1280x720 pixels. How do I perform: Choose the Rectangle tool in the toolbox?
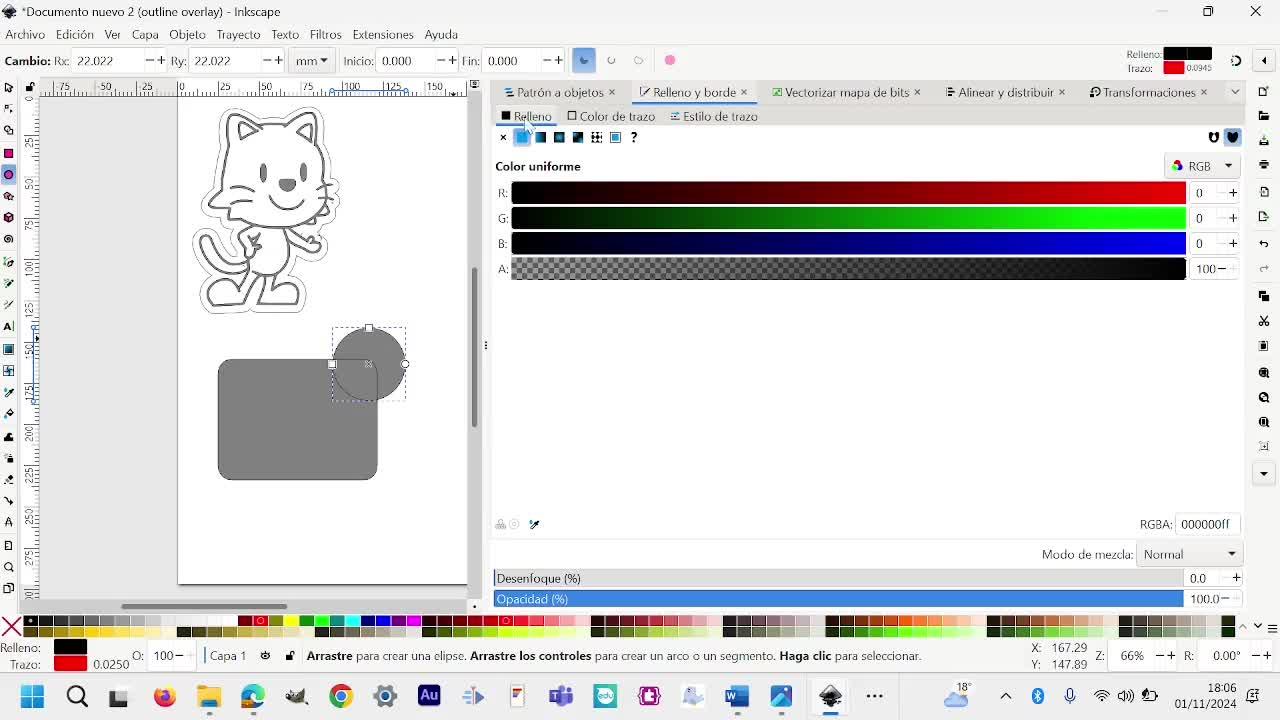[9, 153]
